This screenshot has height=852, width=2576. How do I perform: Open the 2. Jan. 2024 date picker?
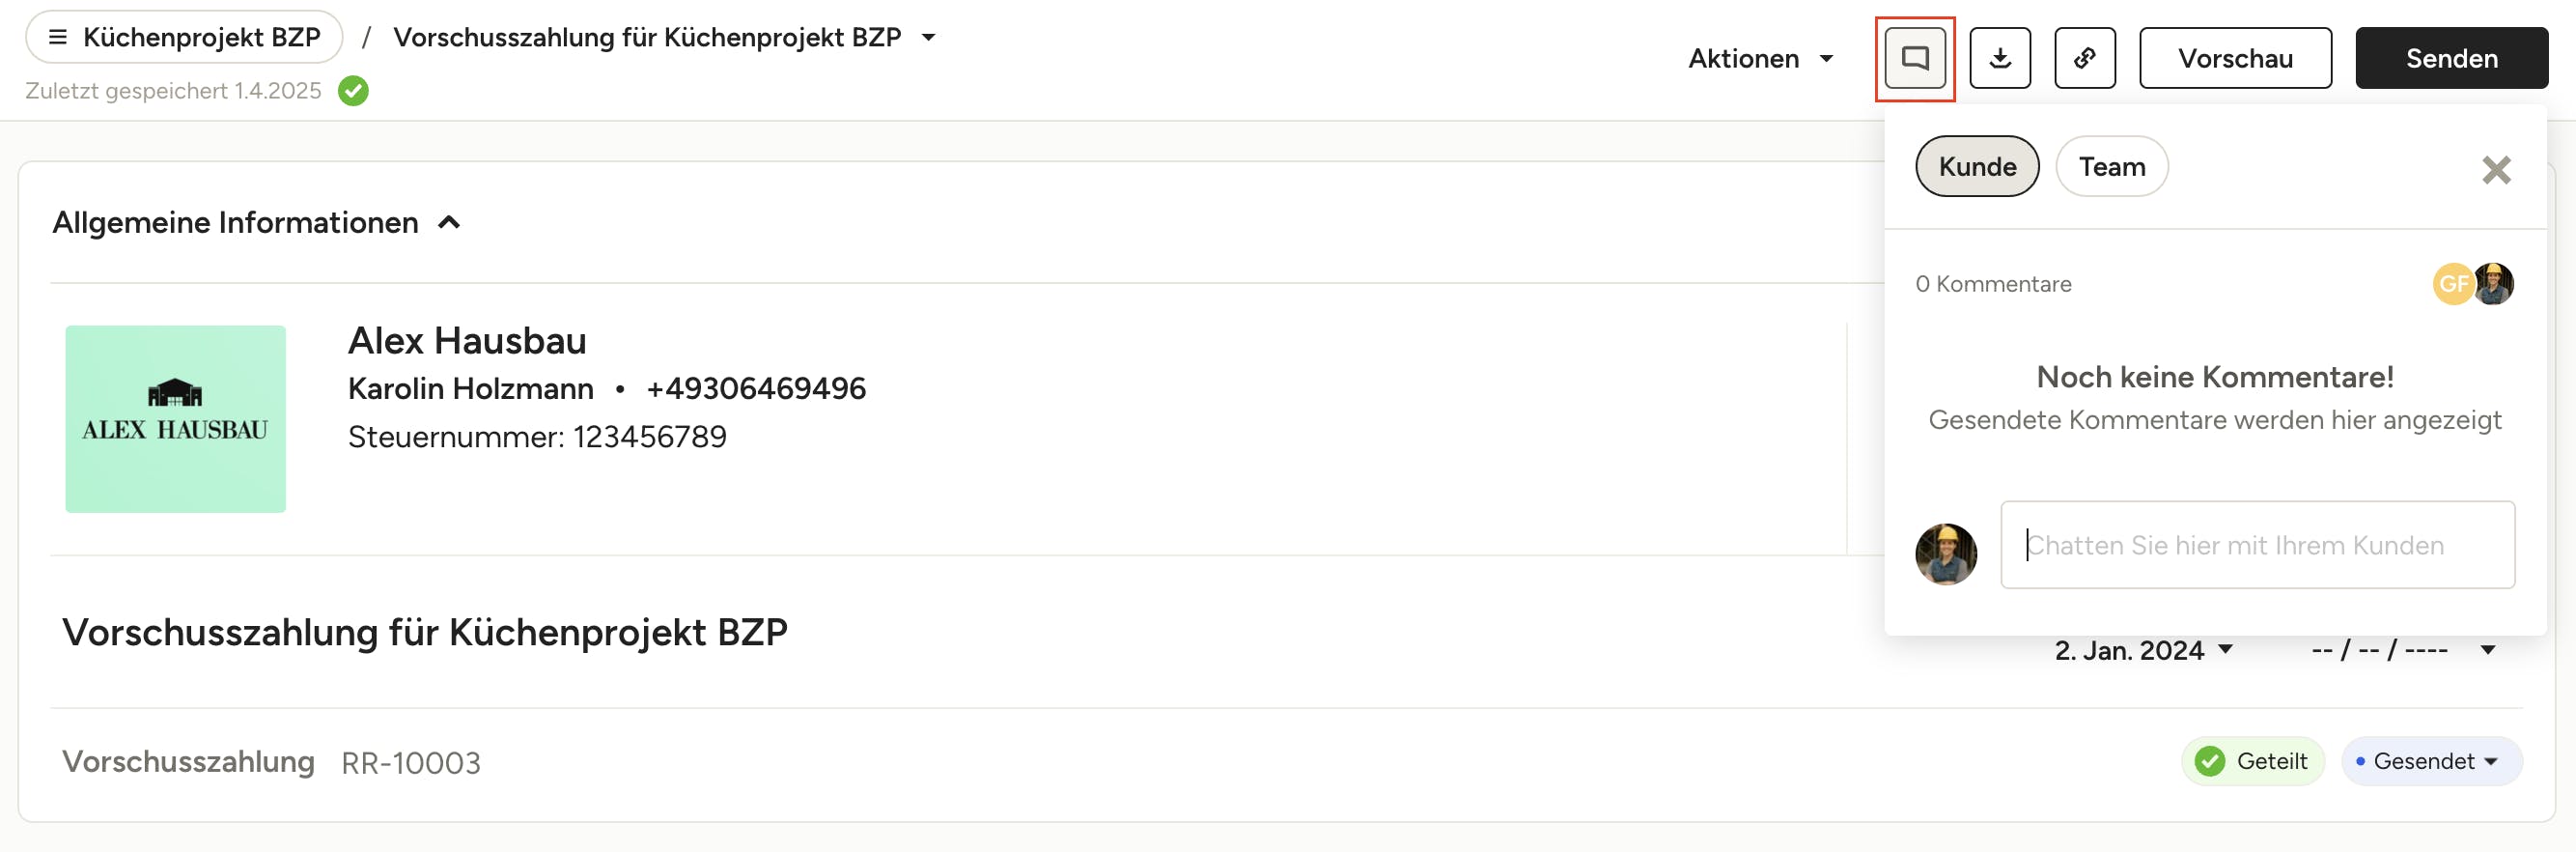pyautogui.click(x=2142, y=650)
